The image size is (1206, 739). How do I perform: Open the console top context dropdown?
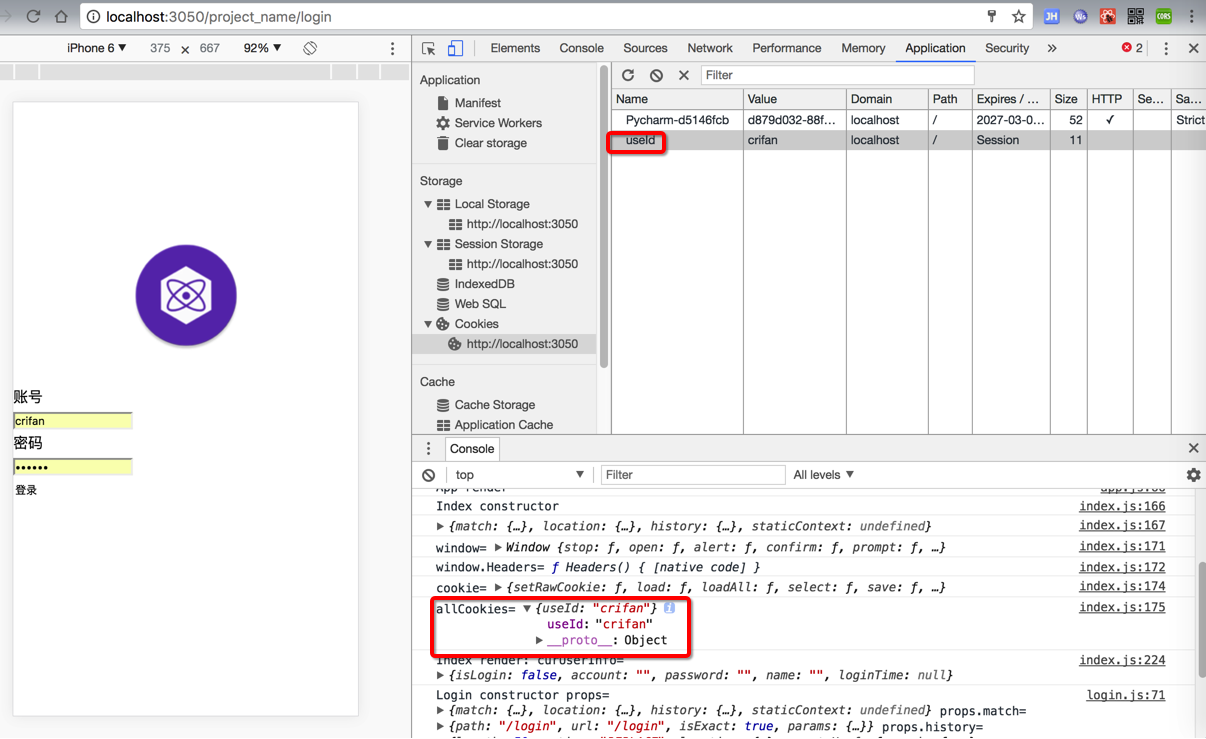pyautogui.click(x=520, y=475)
